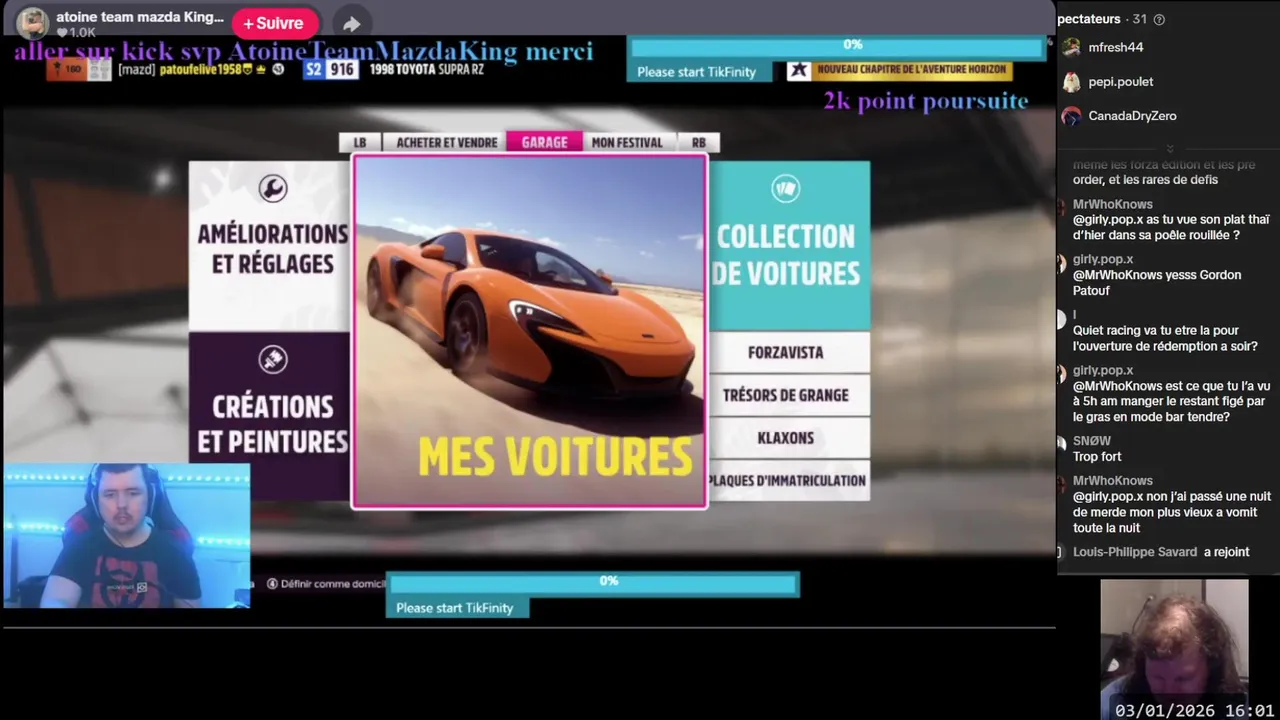Open Améliorations et Réglages tile
Viewport: 1280px width, 720px height.
pos(270,246)
